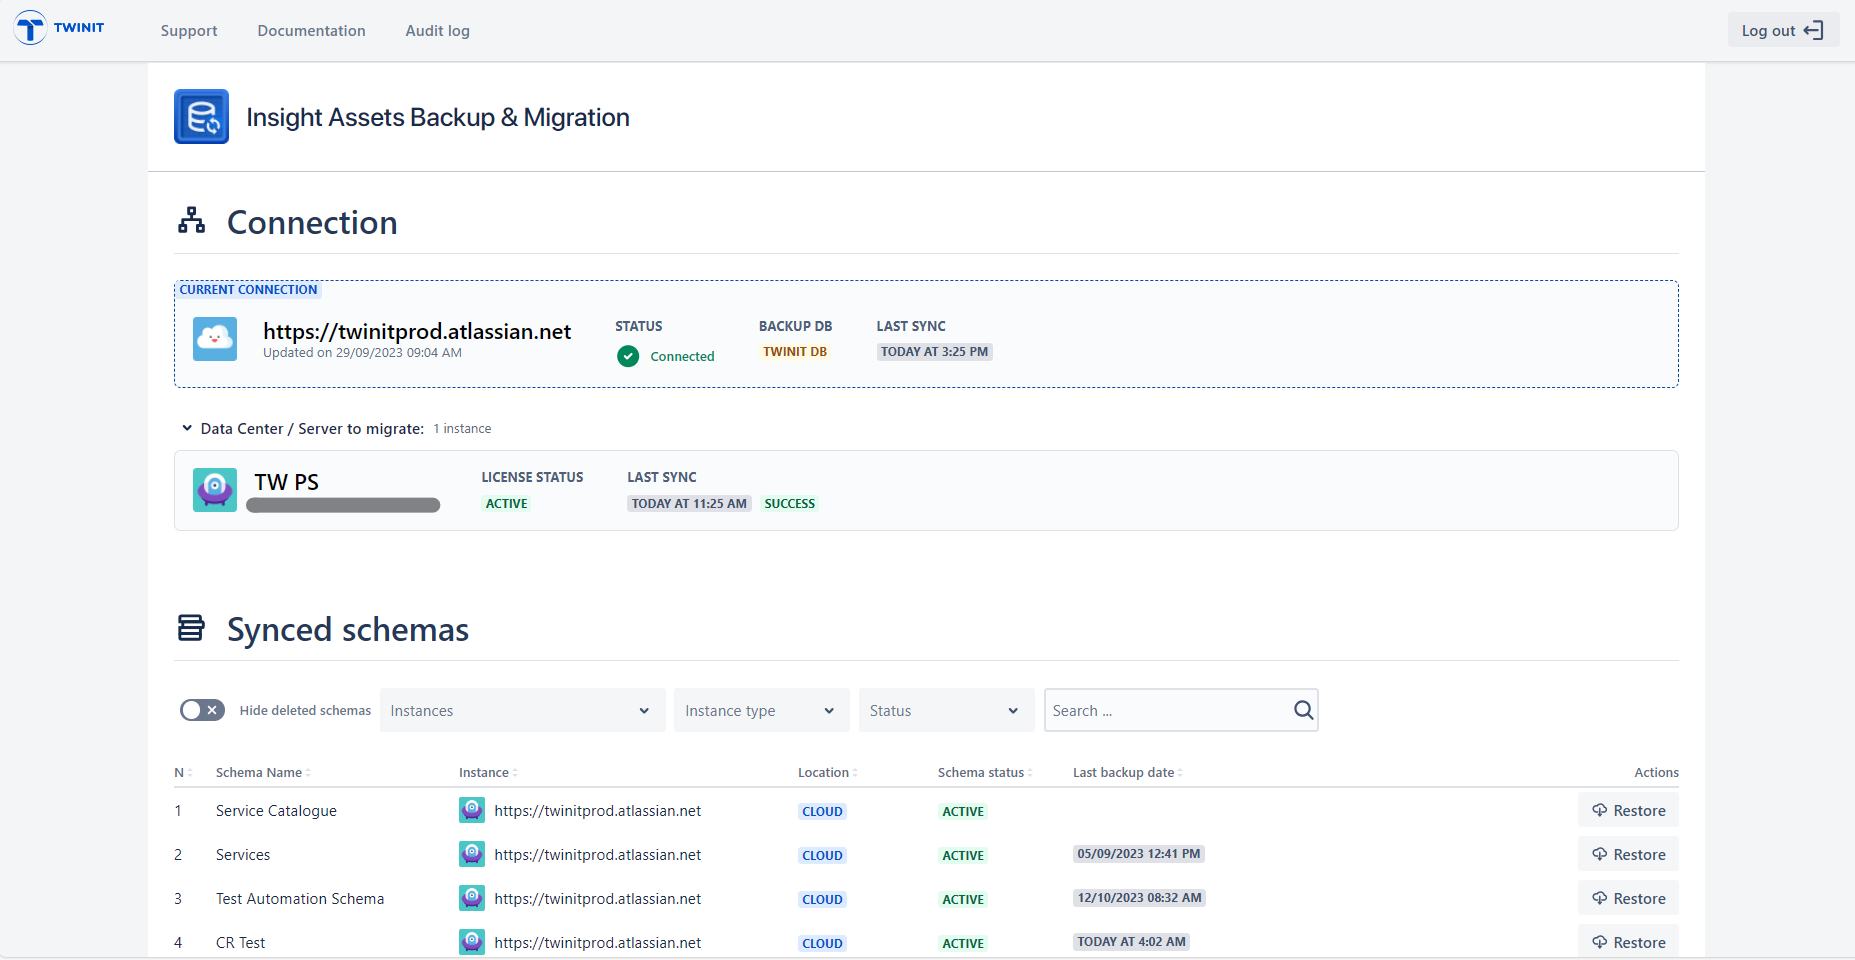Click CLOUD badge in Service Catalogue row

822,812
